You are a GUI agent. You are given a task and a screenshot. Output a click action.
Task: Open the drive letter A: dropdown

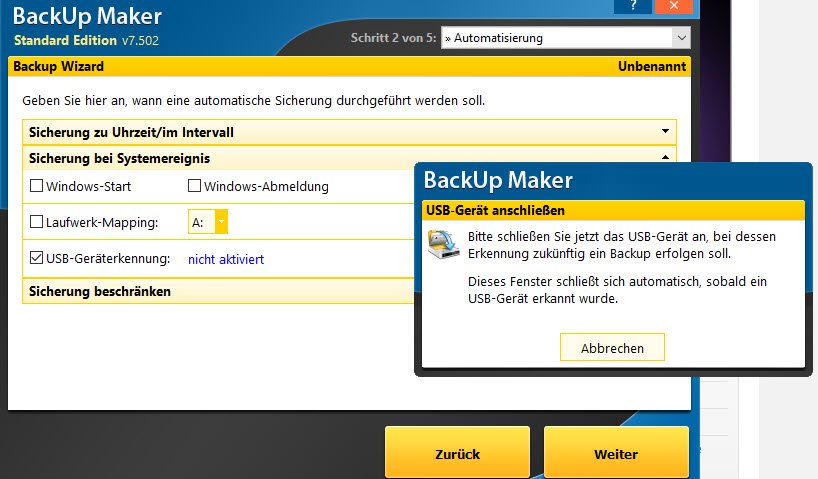point(221,222)
